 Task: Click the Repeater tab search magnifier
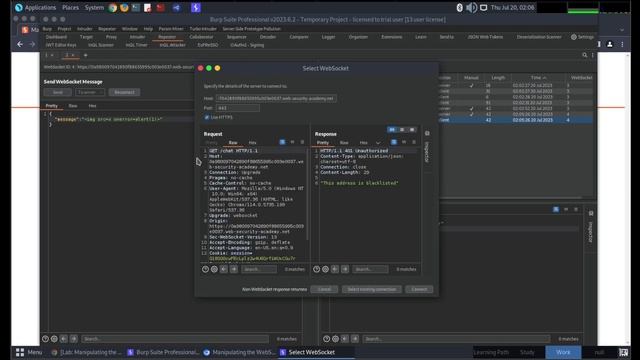584,55
